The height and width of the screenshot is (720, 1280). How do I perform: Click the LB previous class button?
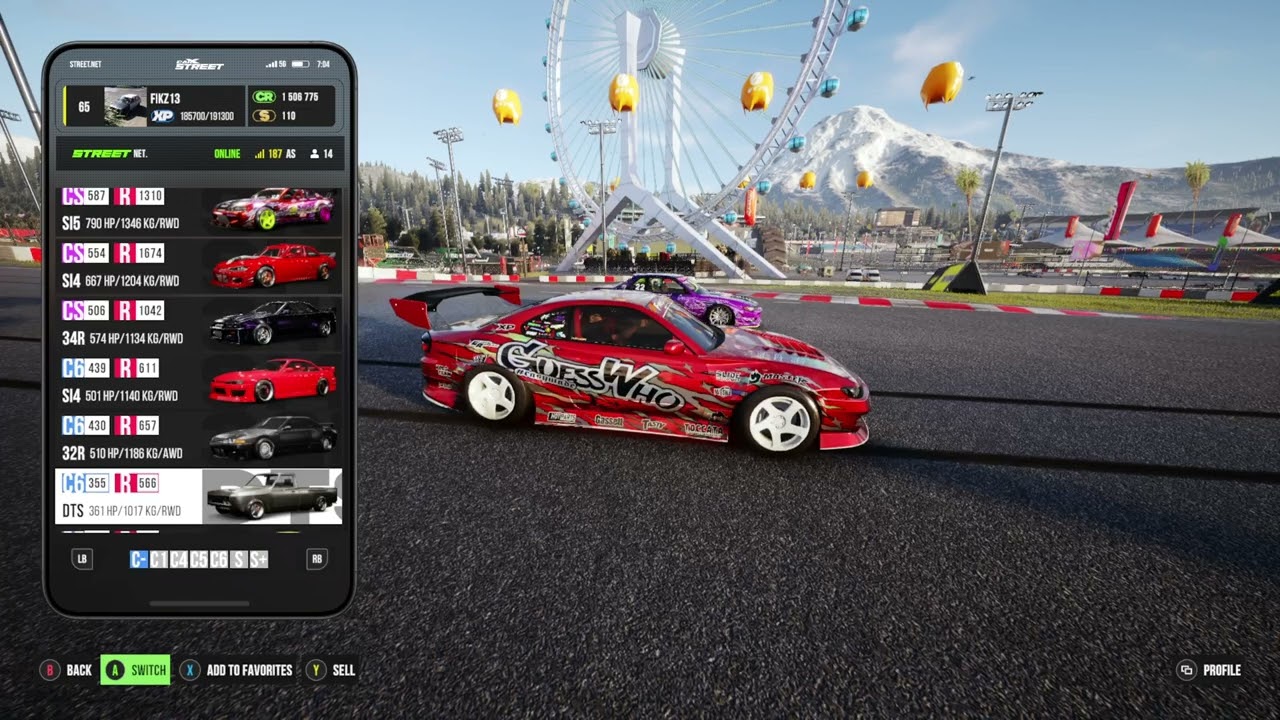82,559
